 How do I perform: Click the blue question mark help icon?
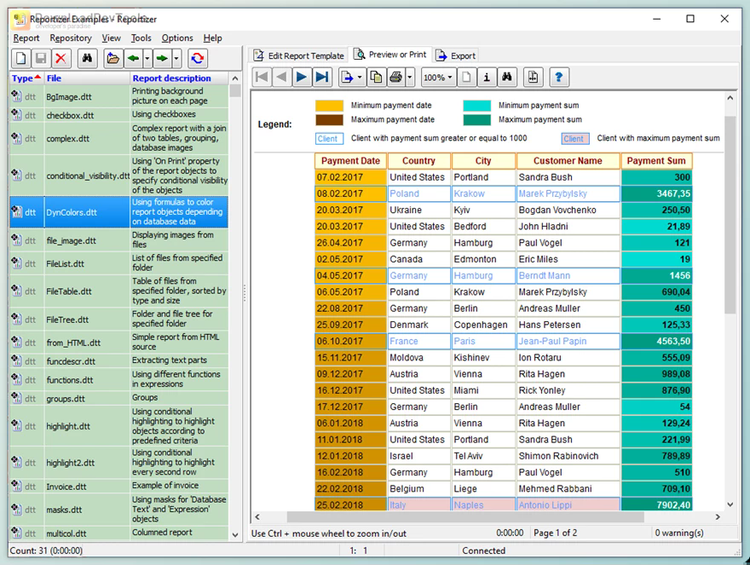click(x=558, y=77)
